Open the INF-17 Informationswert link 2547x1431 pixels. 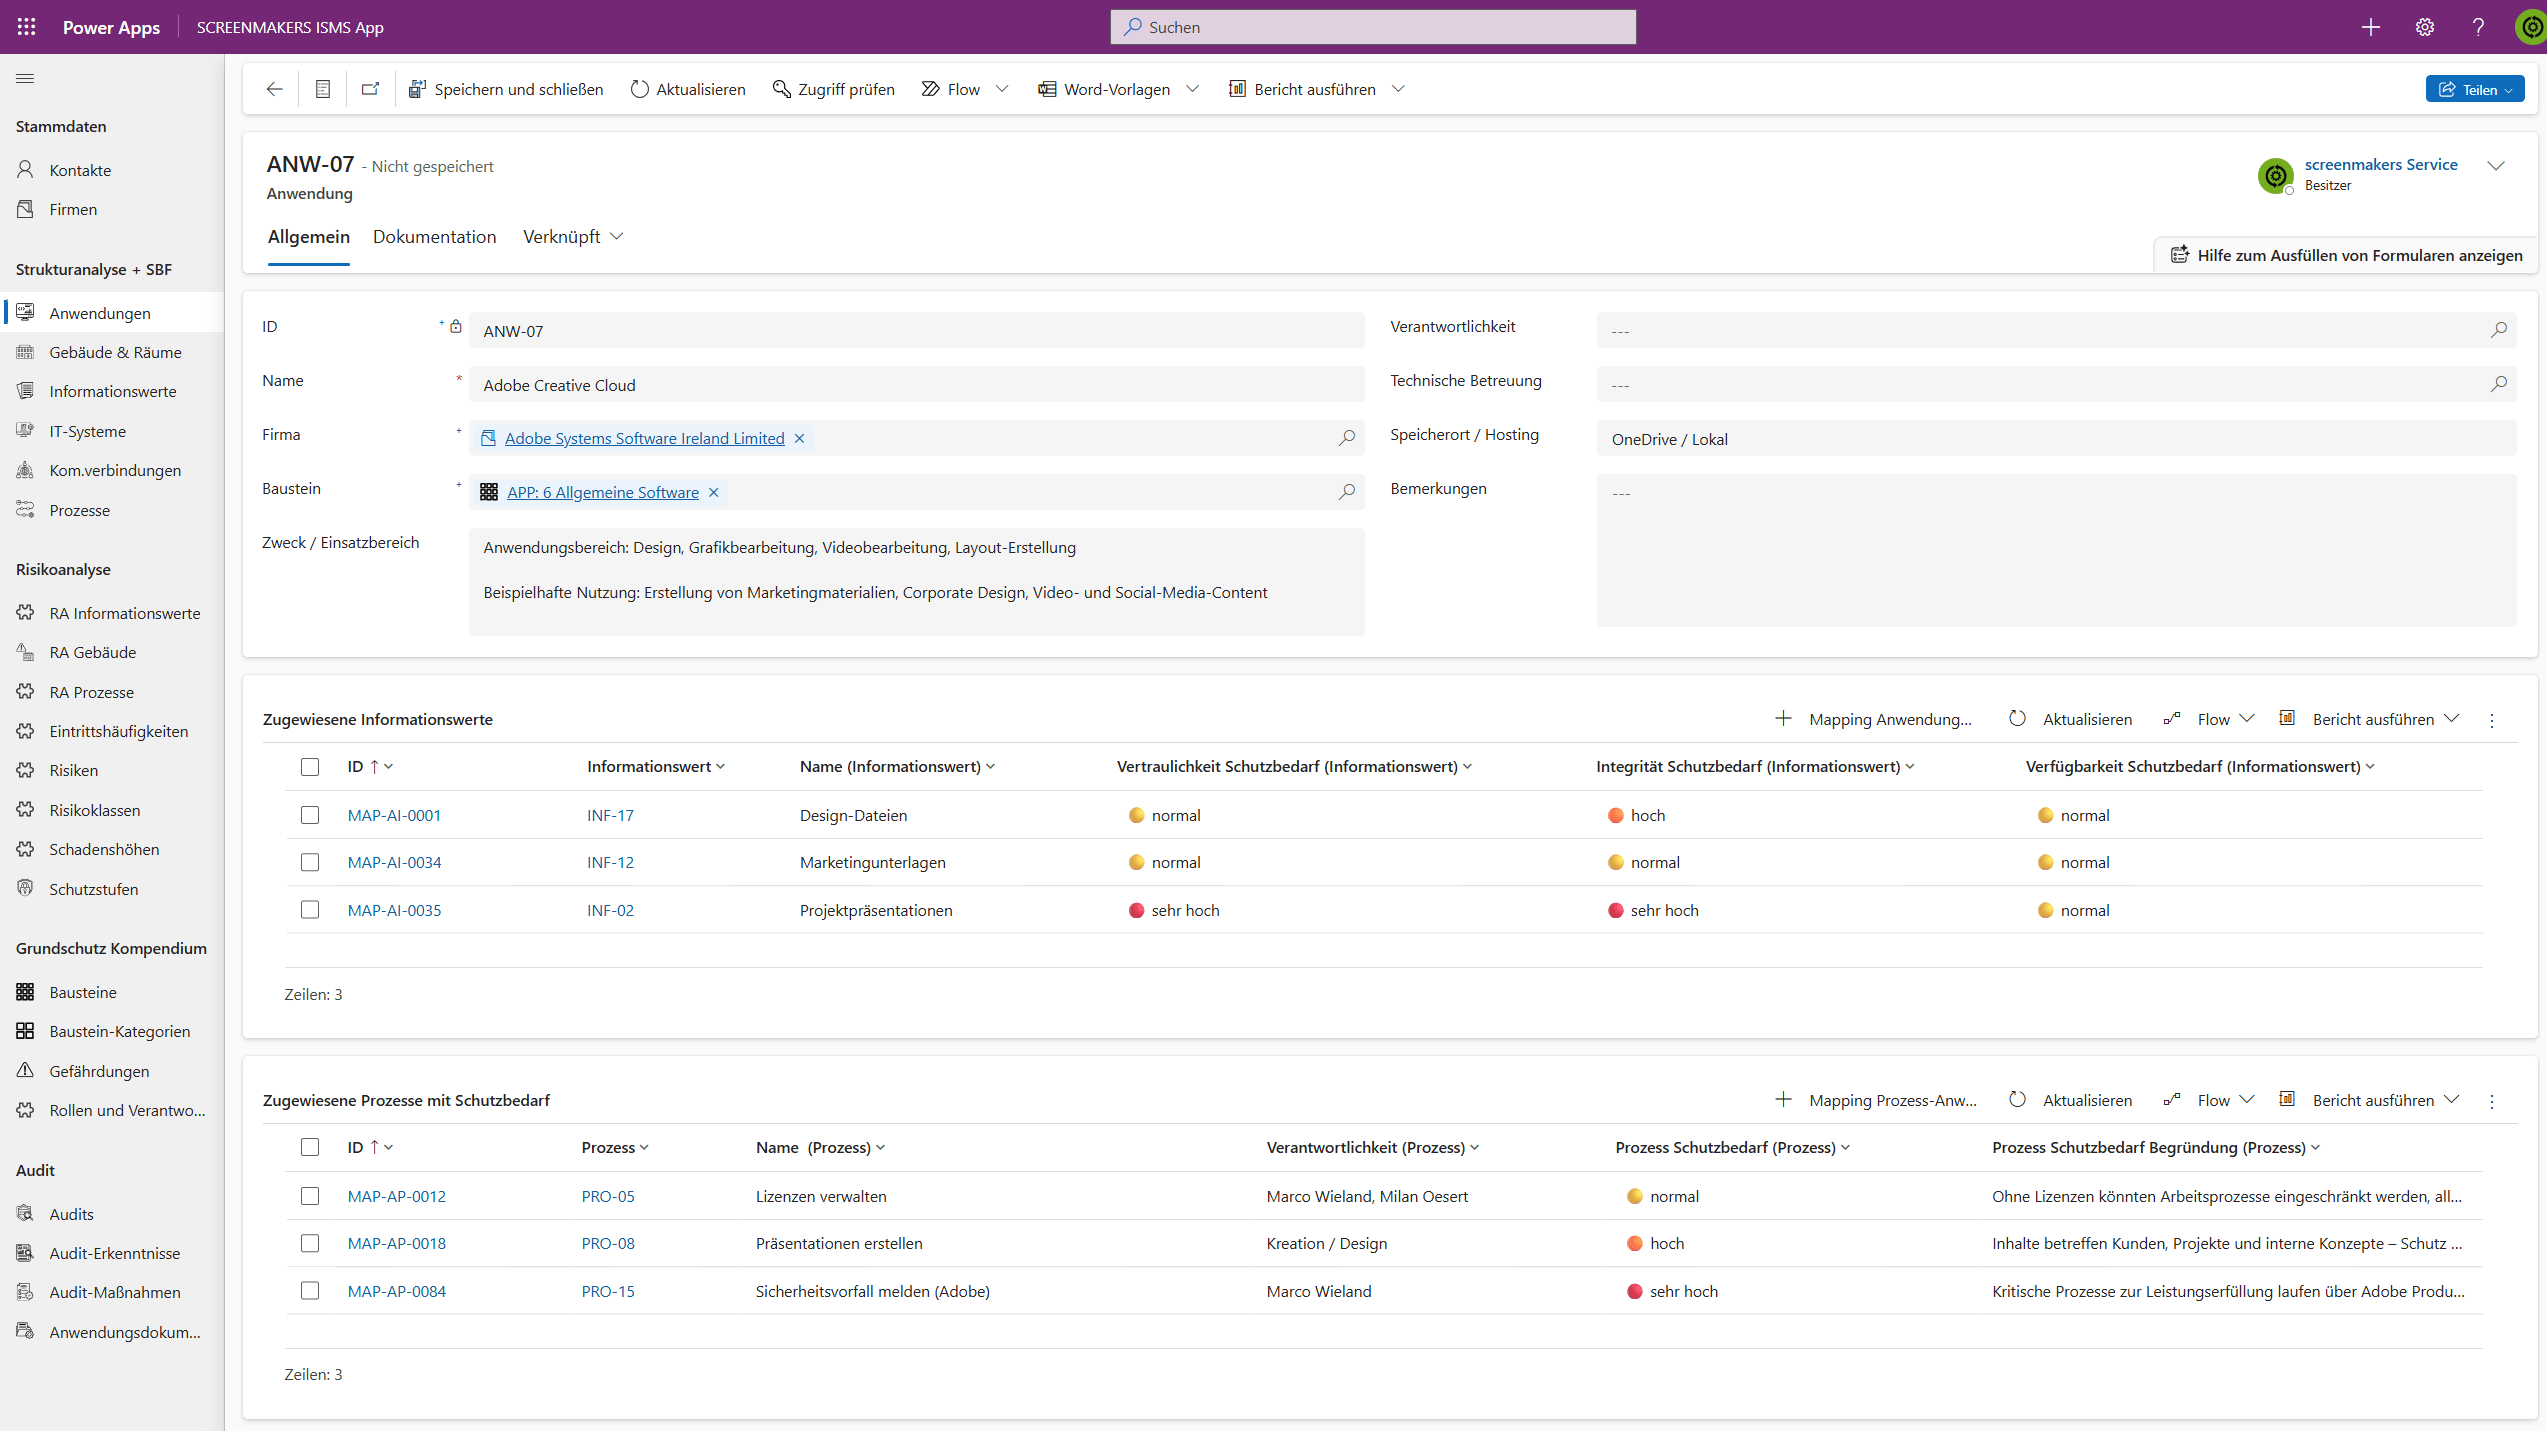pyautogui.click(x=610, y=815)
